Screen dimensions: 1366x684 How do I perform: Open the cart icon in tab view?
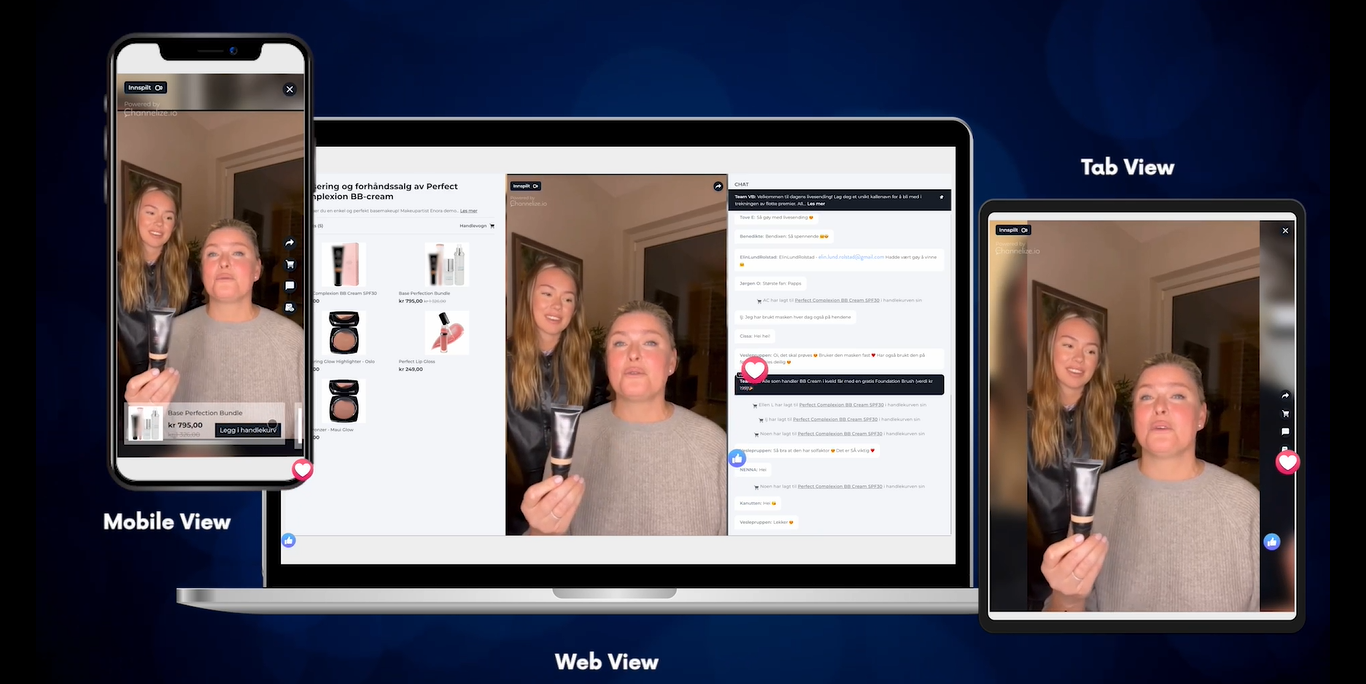1285,414
